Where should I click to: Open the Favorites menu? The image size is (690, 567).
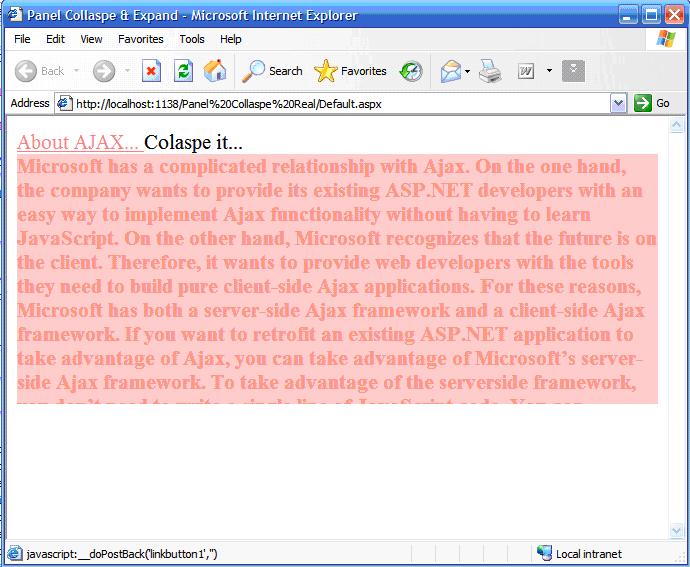[140, 39]
